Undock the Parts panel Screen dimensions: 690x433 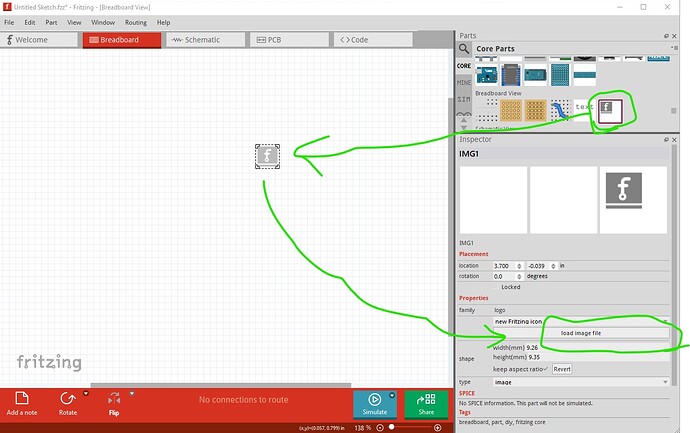pyautogui.click(x=666, y=36)
